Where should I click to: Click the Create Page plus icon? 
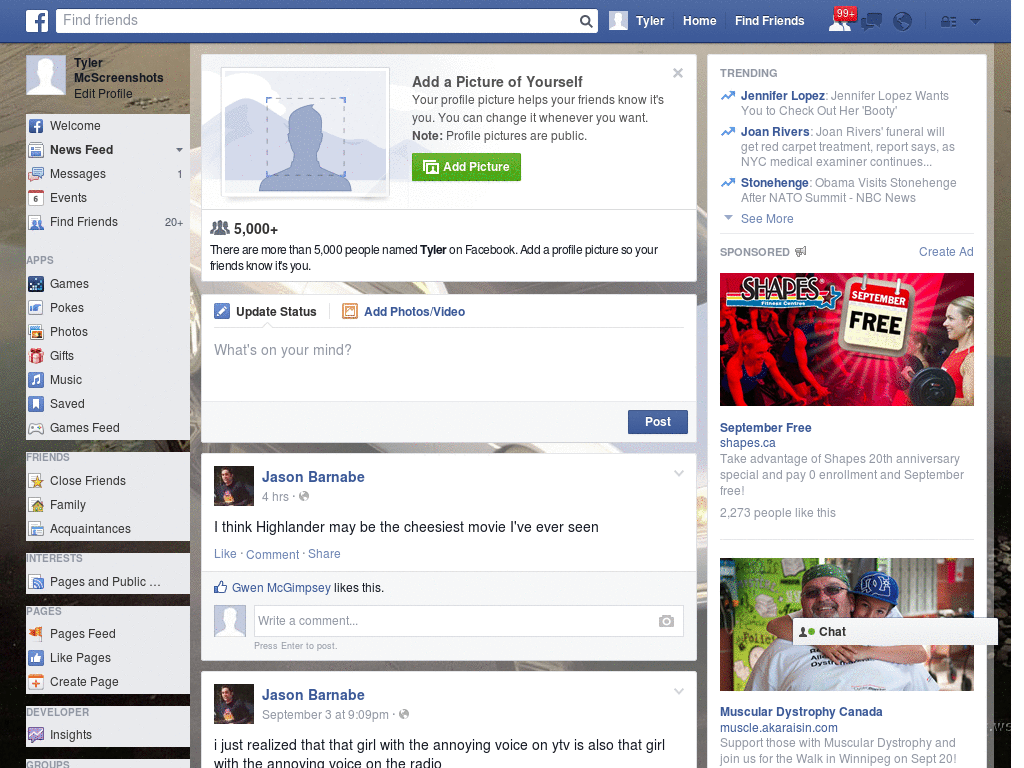coord(36,682)
